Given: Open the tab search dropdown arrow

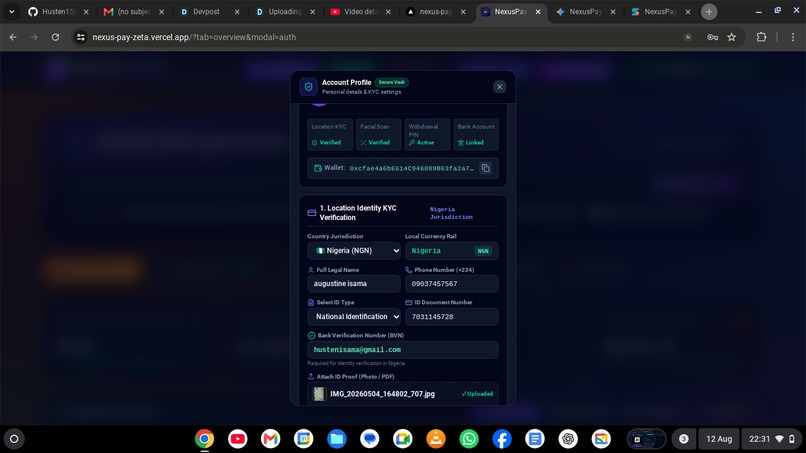Looking at the screenshot, I should [11, 12].
